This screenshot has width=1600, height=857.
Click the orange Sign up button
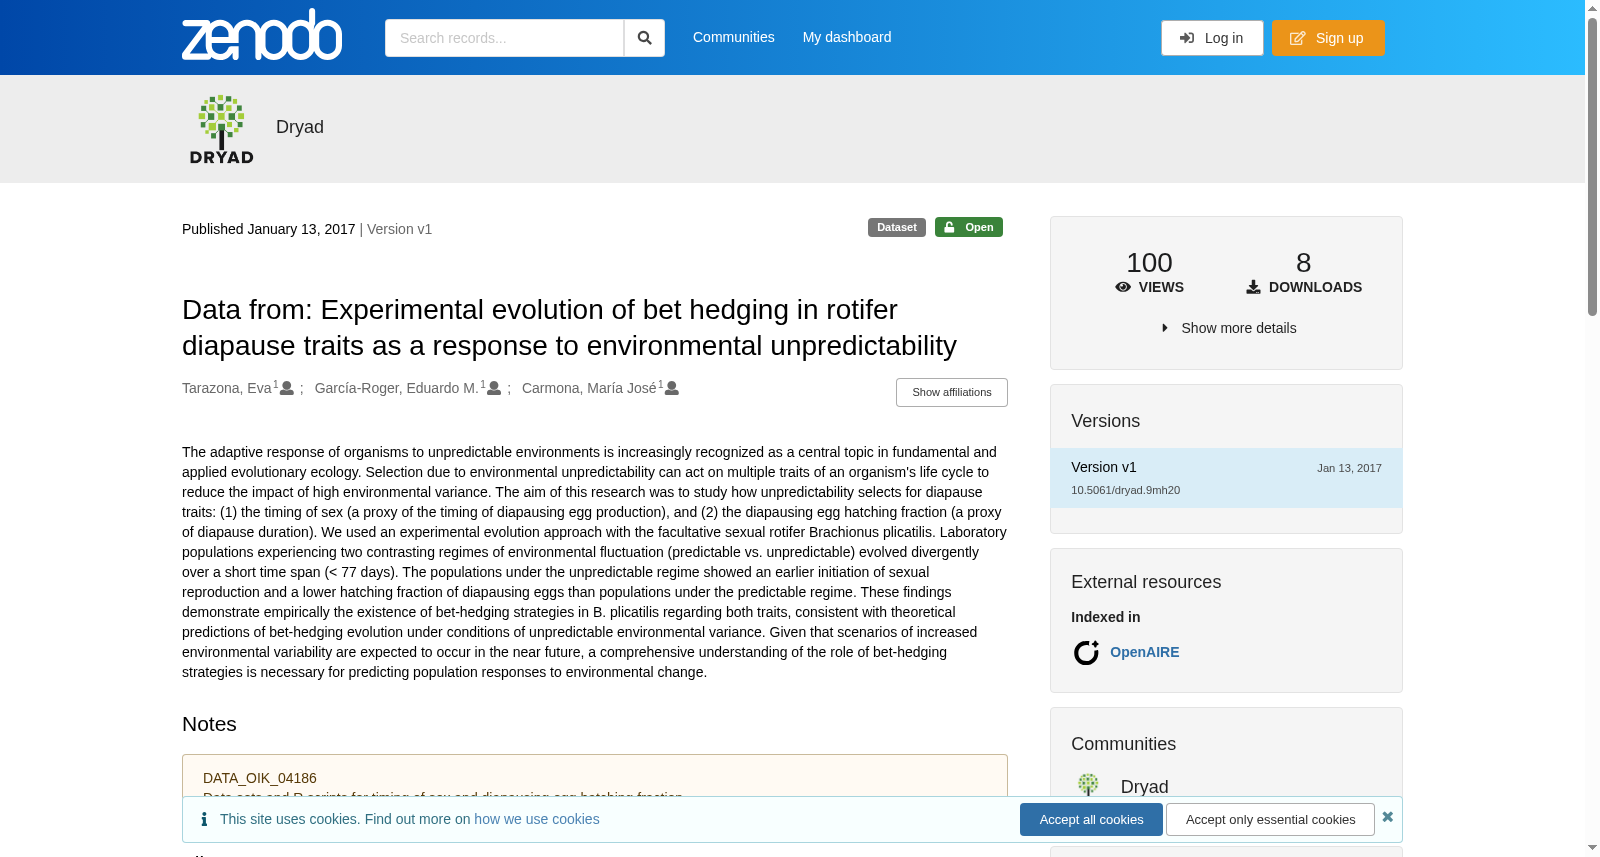click(1328, 38)
